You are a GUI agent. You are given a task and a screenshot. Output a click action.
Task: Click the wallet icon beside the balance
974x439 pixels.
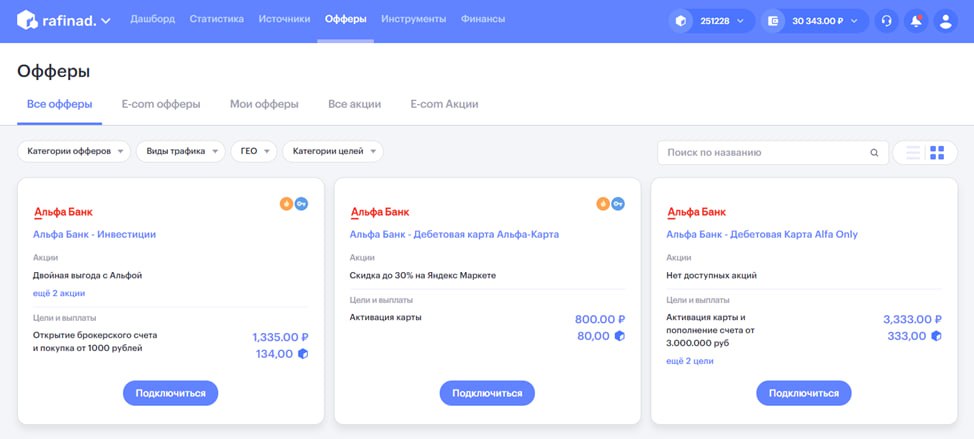pyautogui.click(x=773, y=21)
